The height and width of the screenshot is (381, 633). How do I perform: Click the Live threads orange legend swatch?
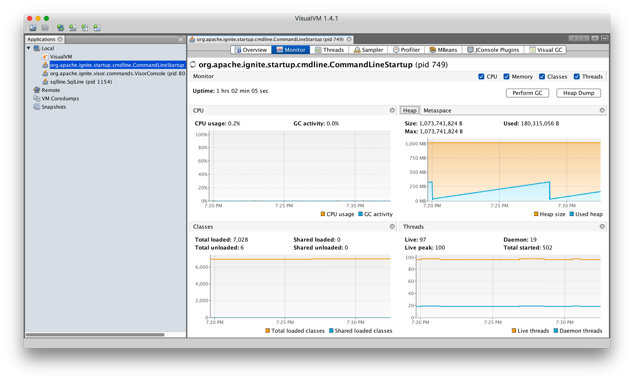click(x=514, y=331)
